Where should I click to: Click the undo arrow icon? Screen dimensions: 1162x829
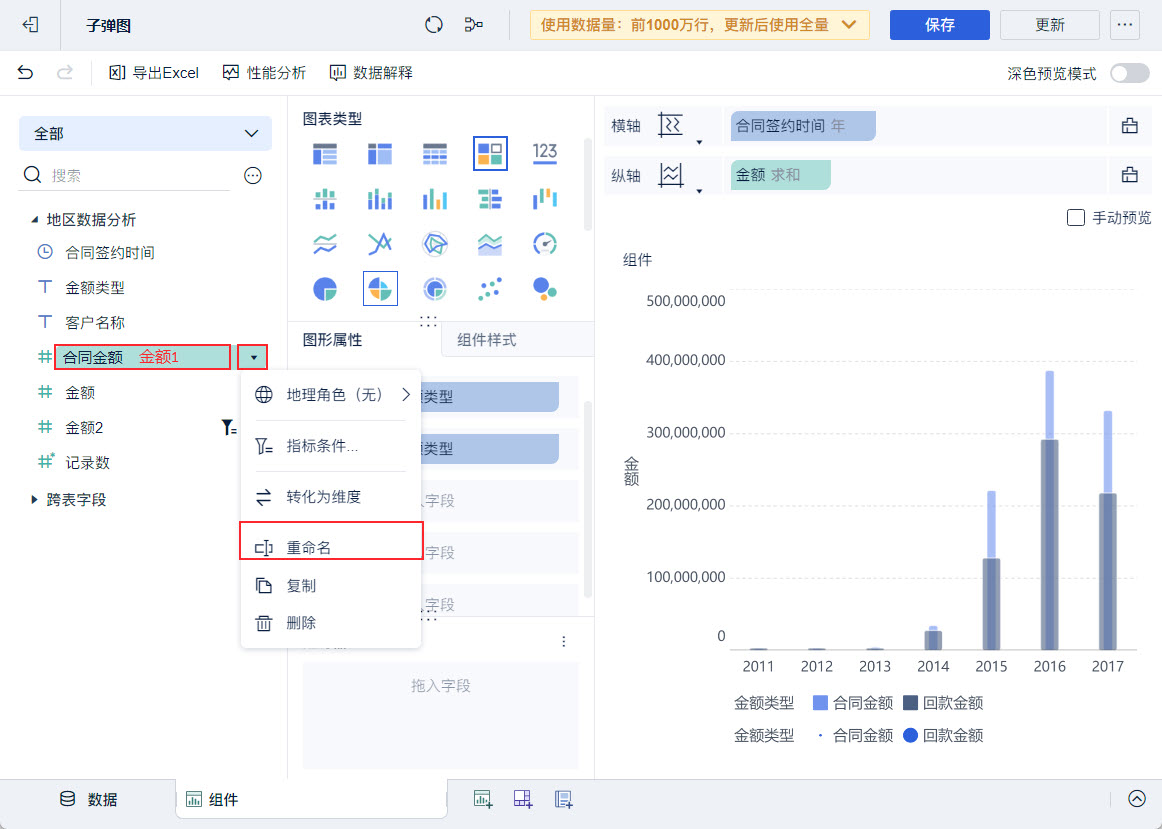click(x=25, y=73)
